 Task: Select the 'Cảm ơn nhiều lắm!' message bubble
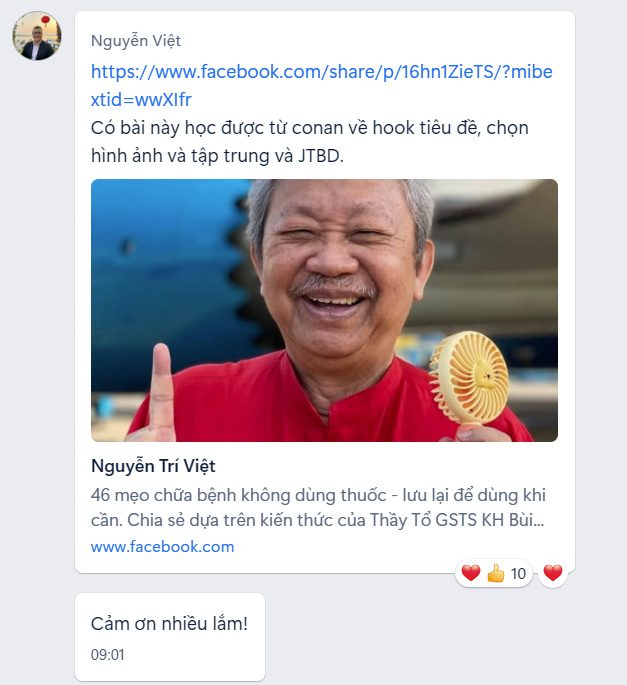[x=170, y=637]
